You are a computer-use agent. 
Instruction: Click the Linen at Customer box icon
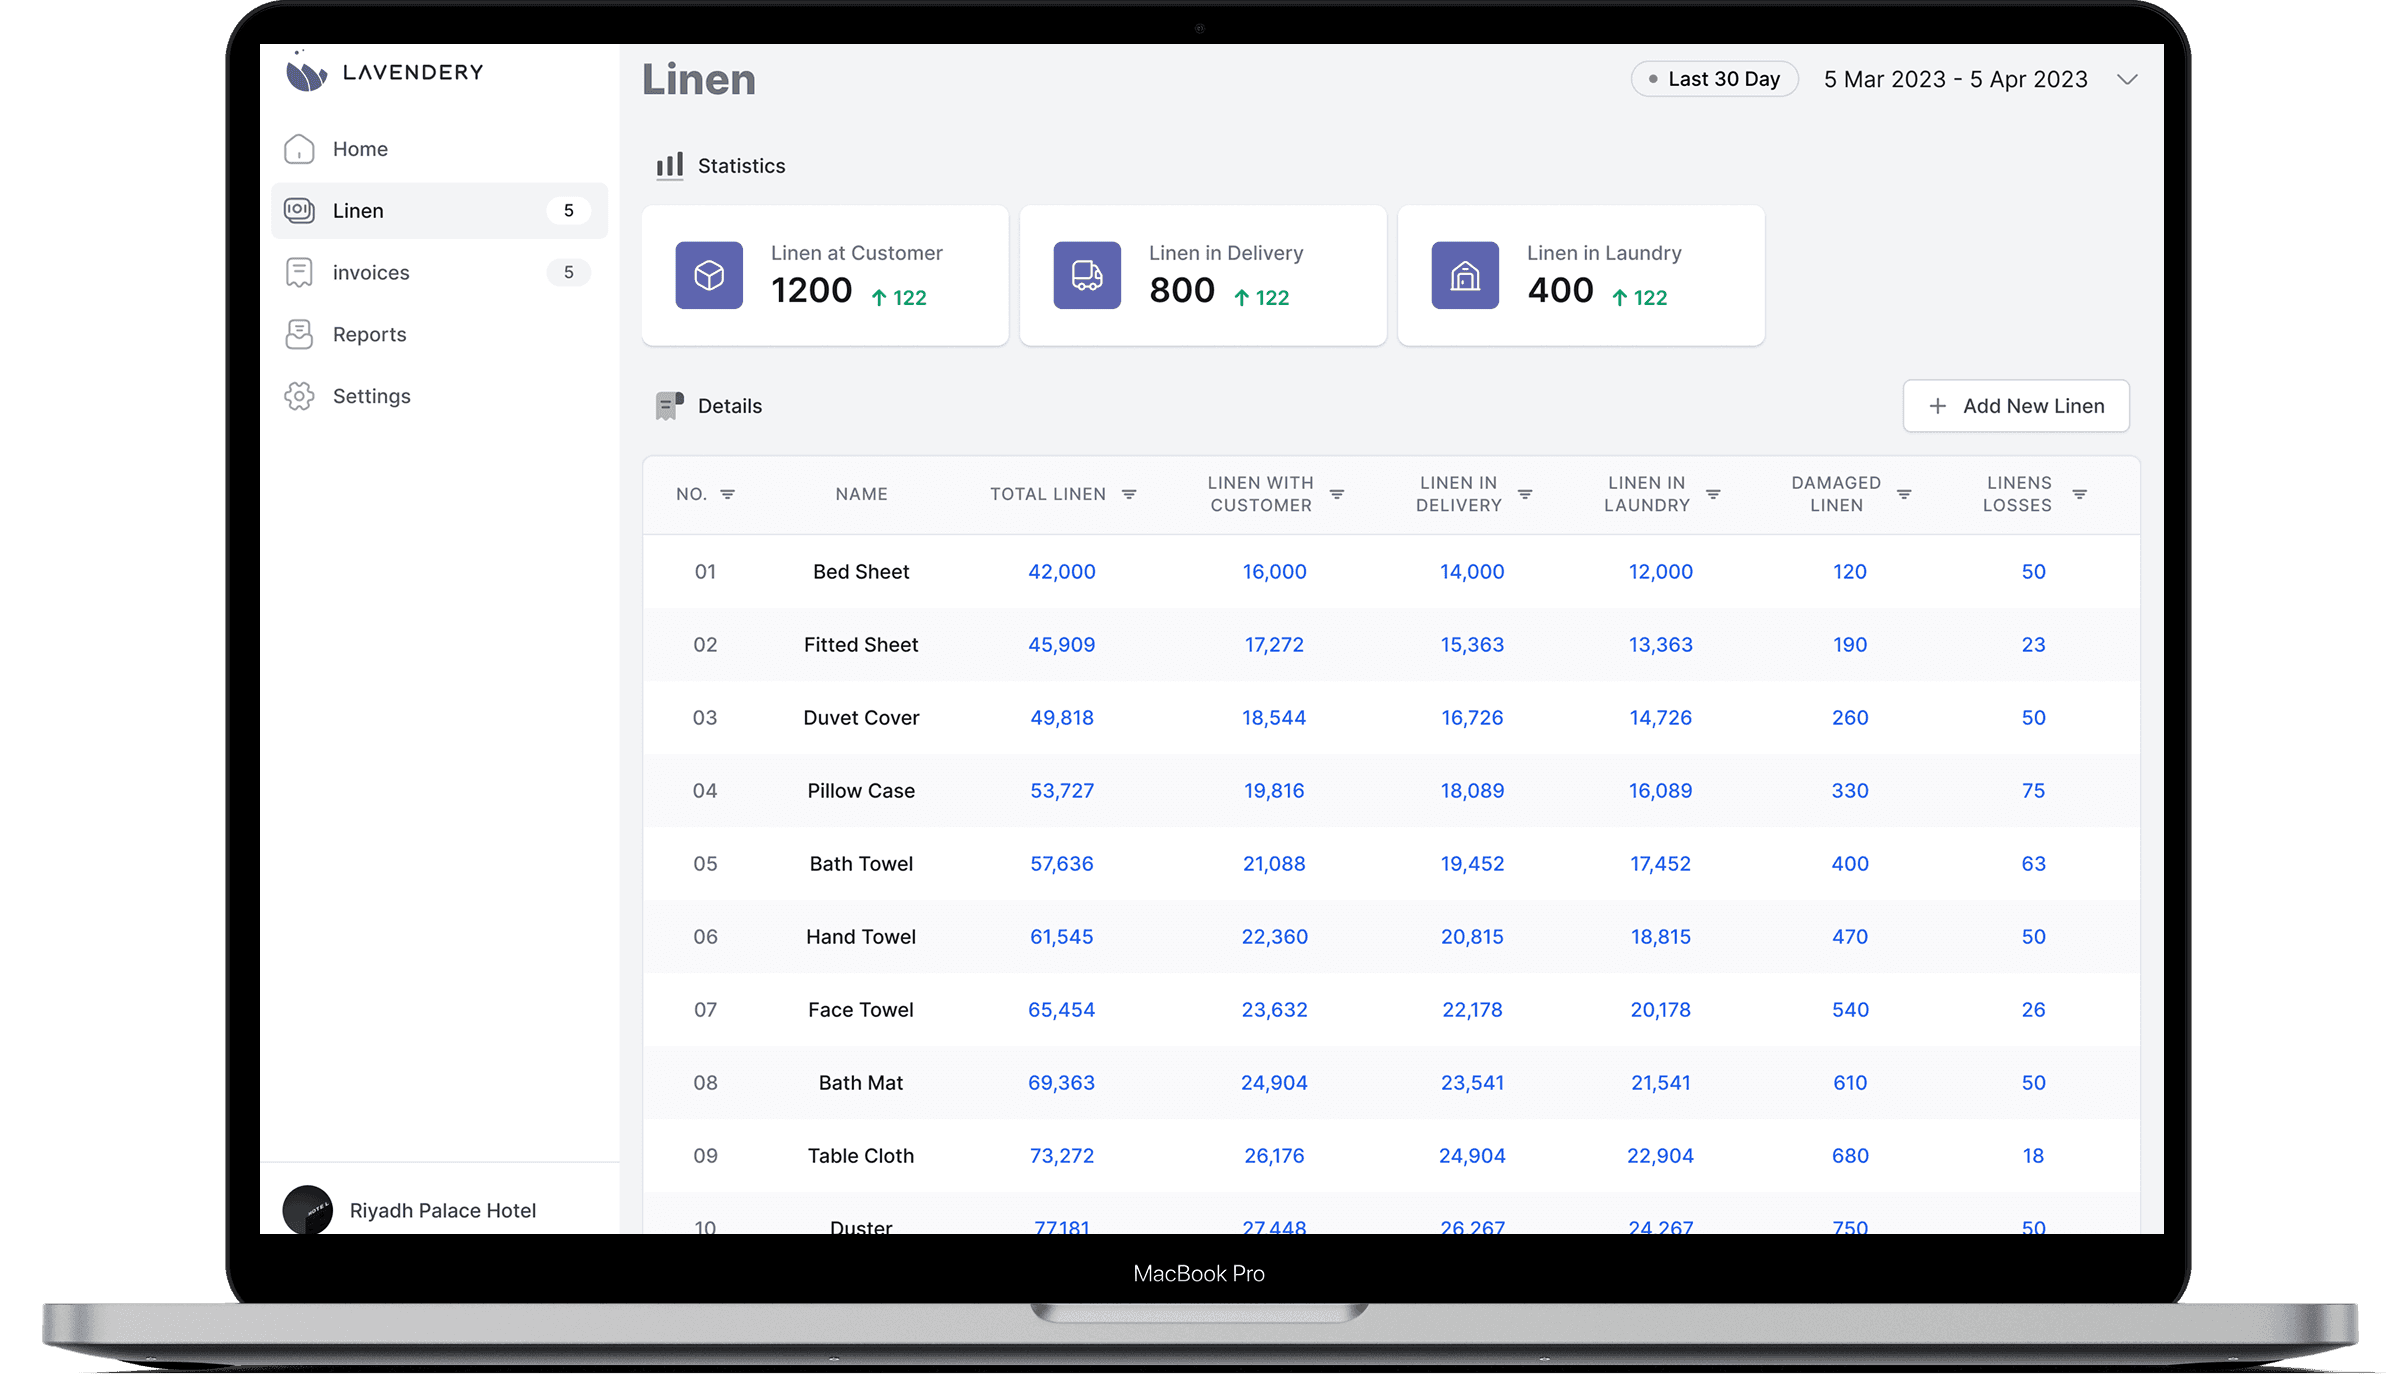pyautogui.click(x=709, y=275)
